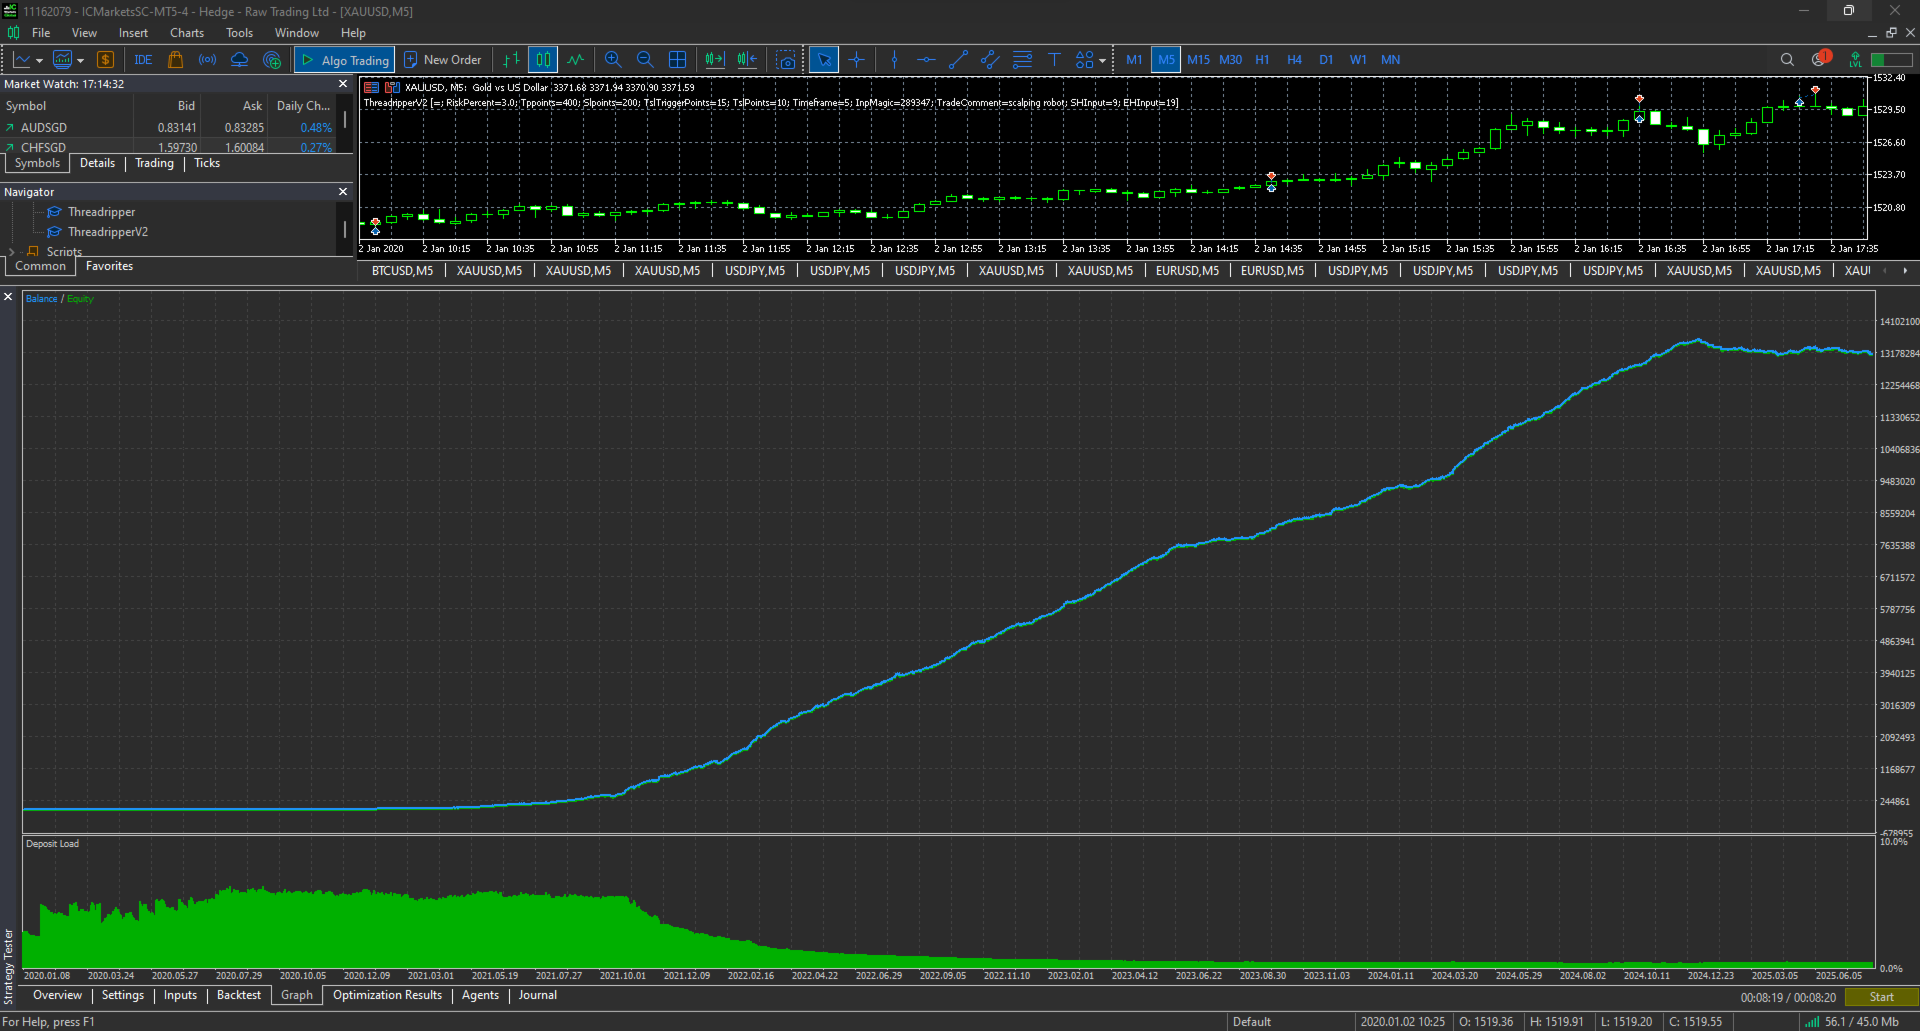Open the VPS cloud hosting icon
Screen dimensions: 1920x1031
click(239, 60)
